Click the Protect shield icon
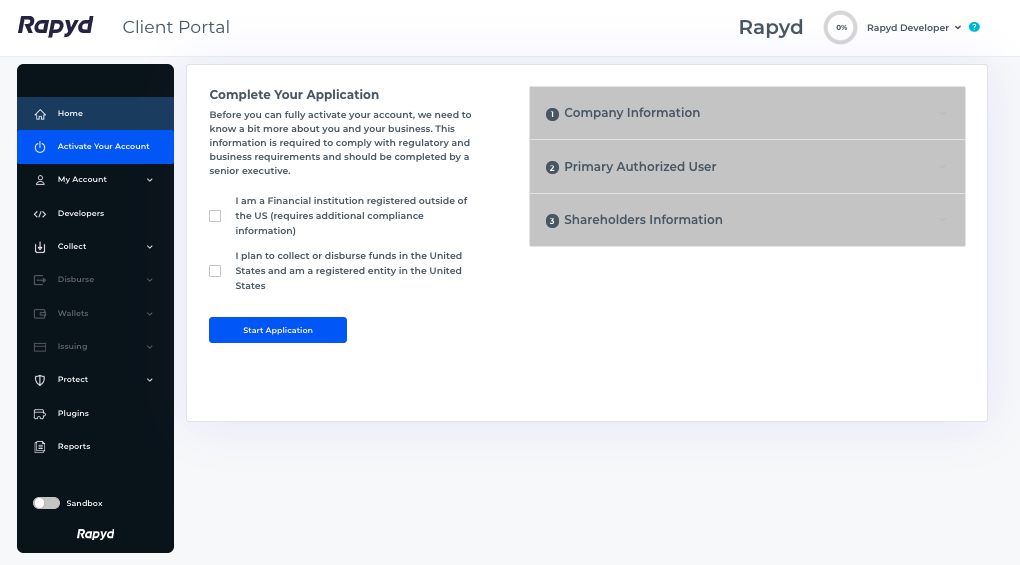Image resolution: width=1020 pixels, height=565 pixels. 40,380
